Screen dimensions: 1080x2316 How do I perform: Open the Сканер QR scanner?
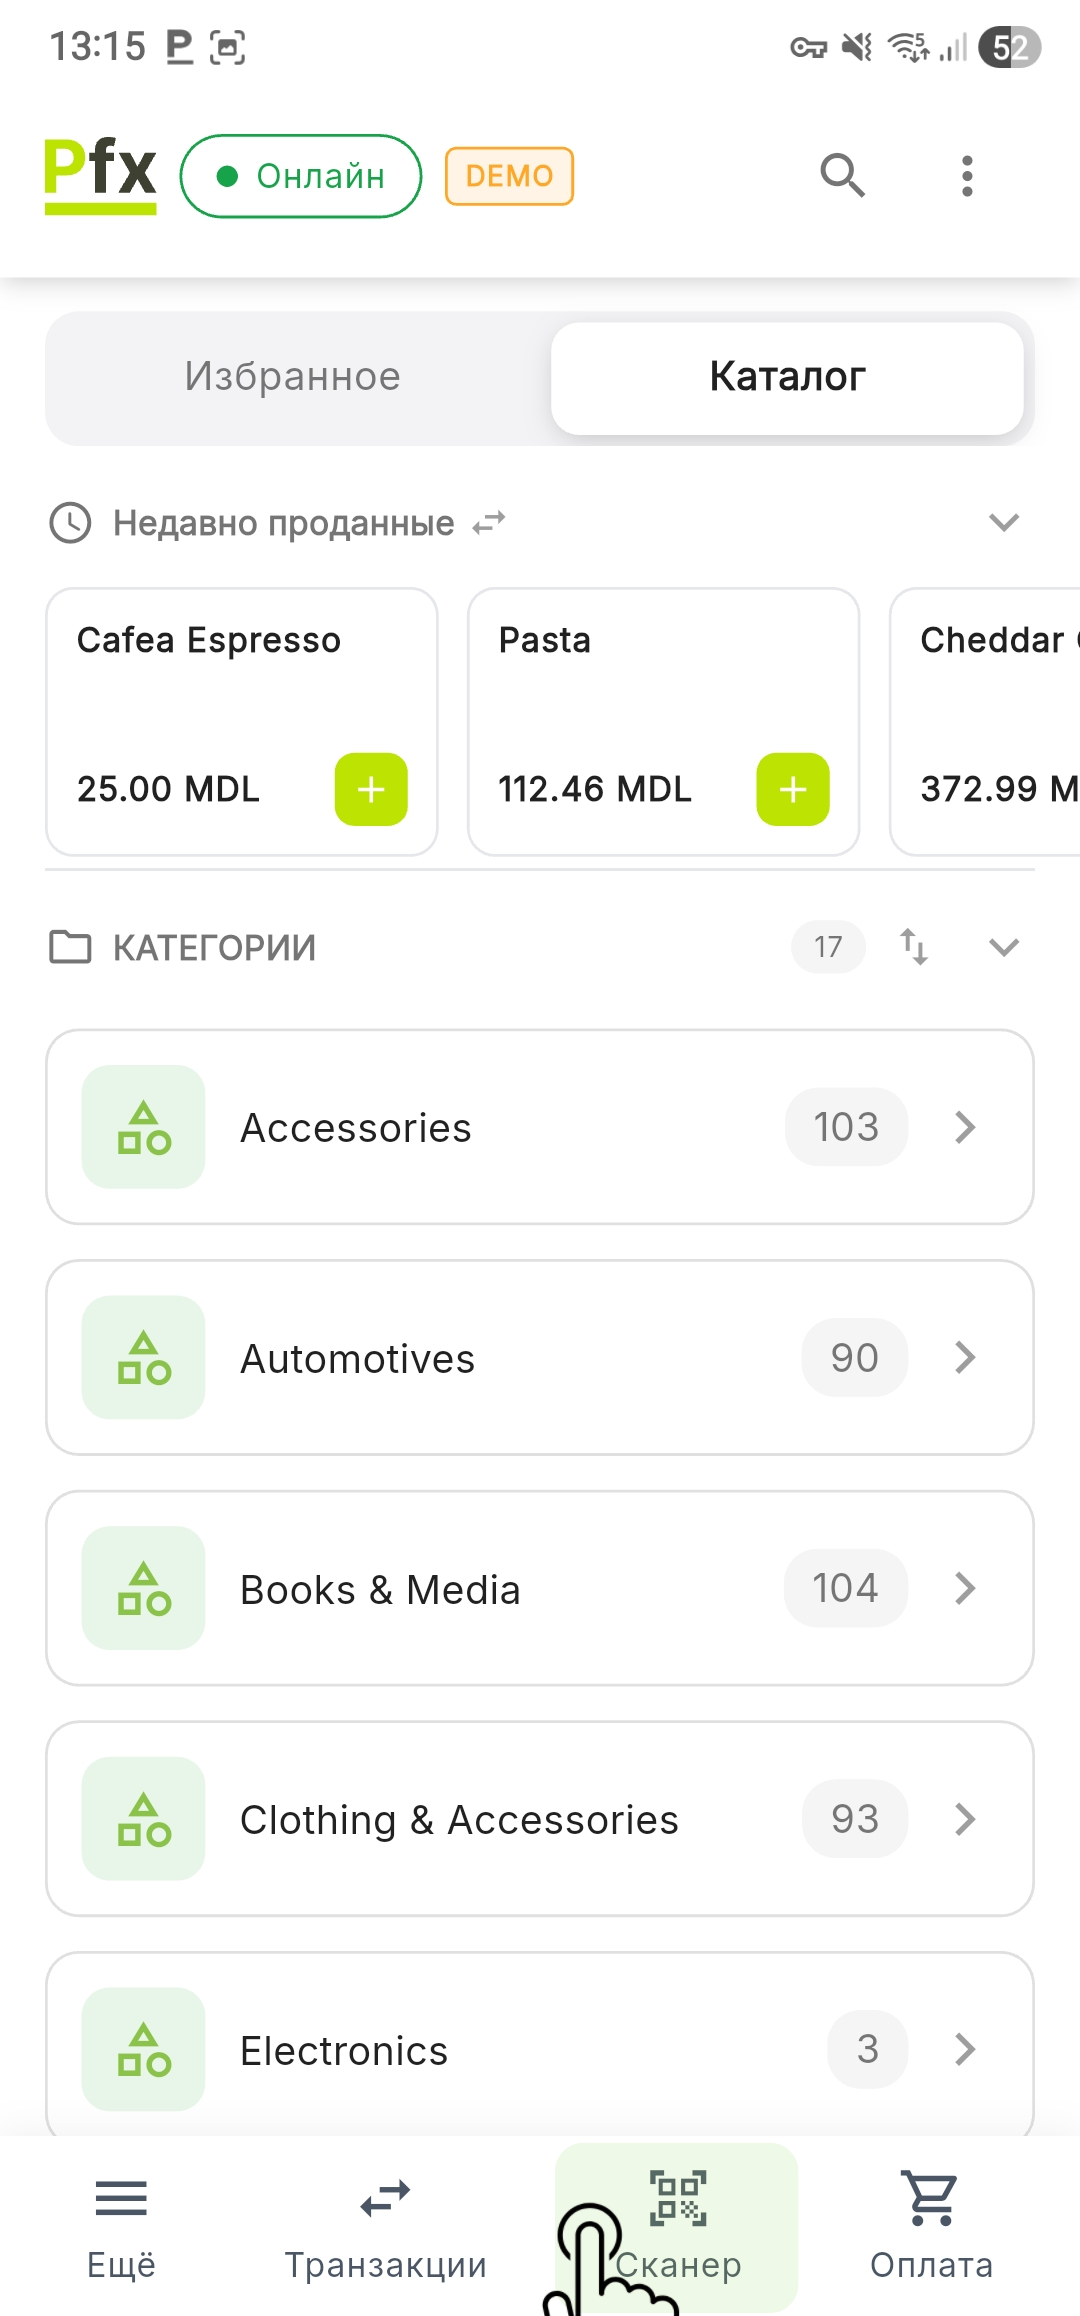[x=678, y=2224]
